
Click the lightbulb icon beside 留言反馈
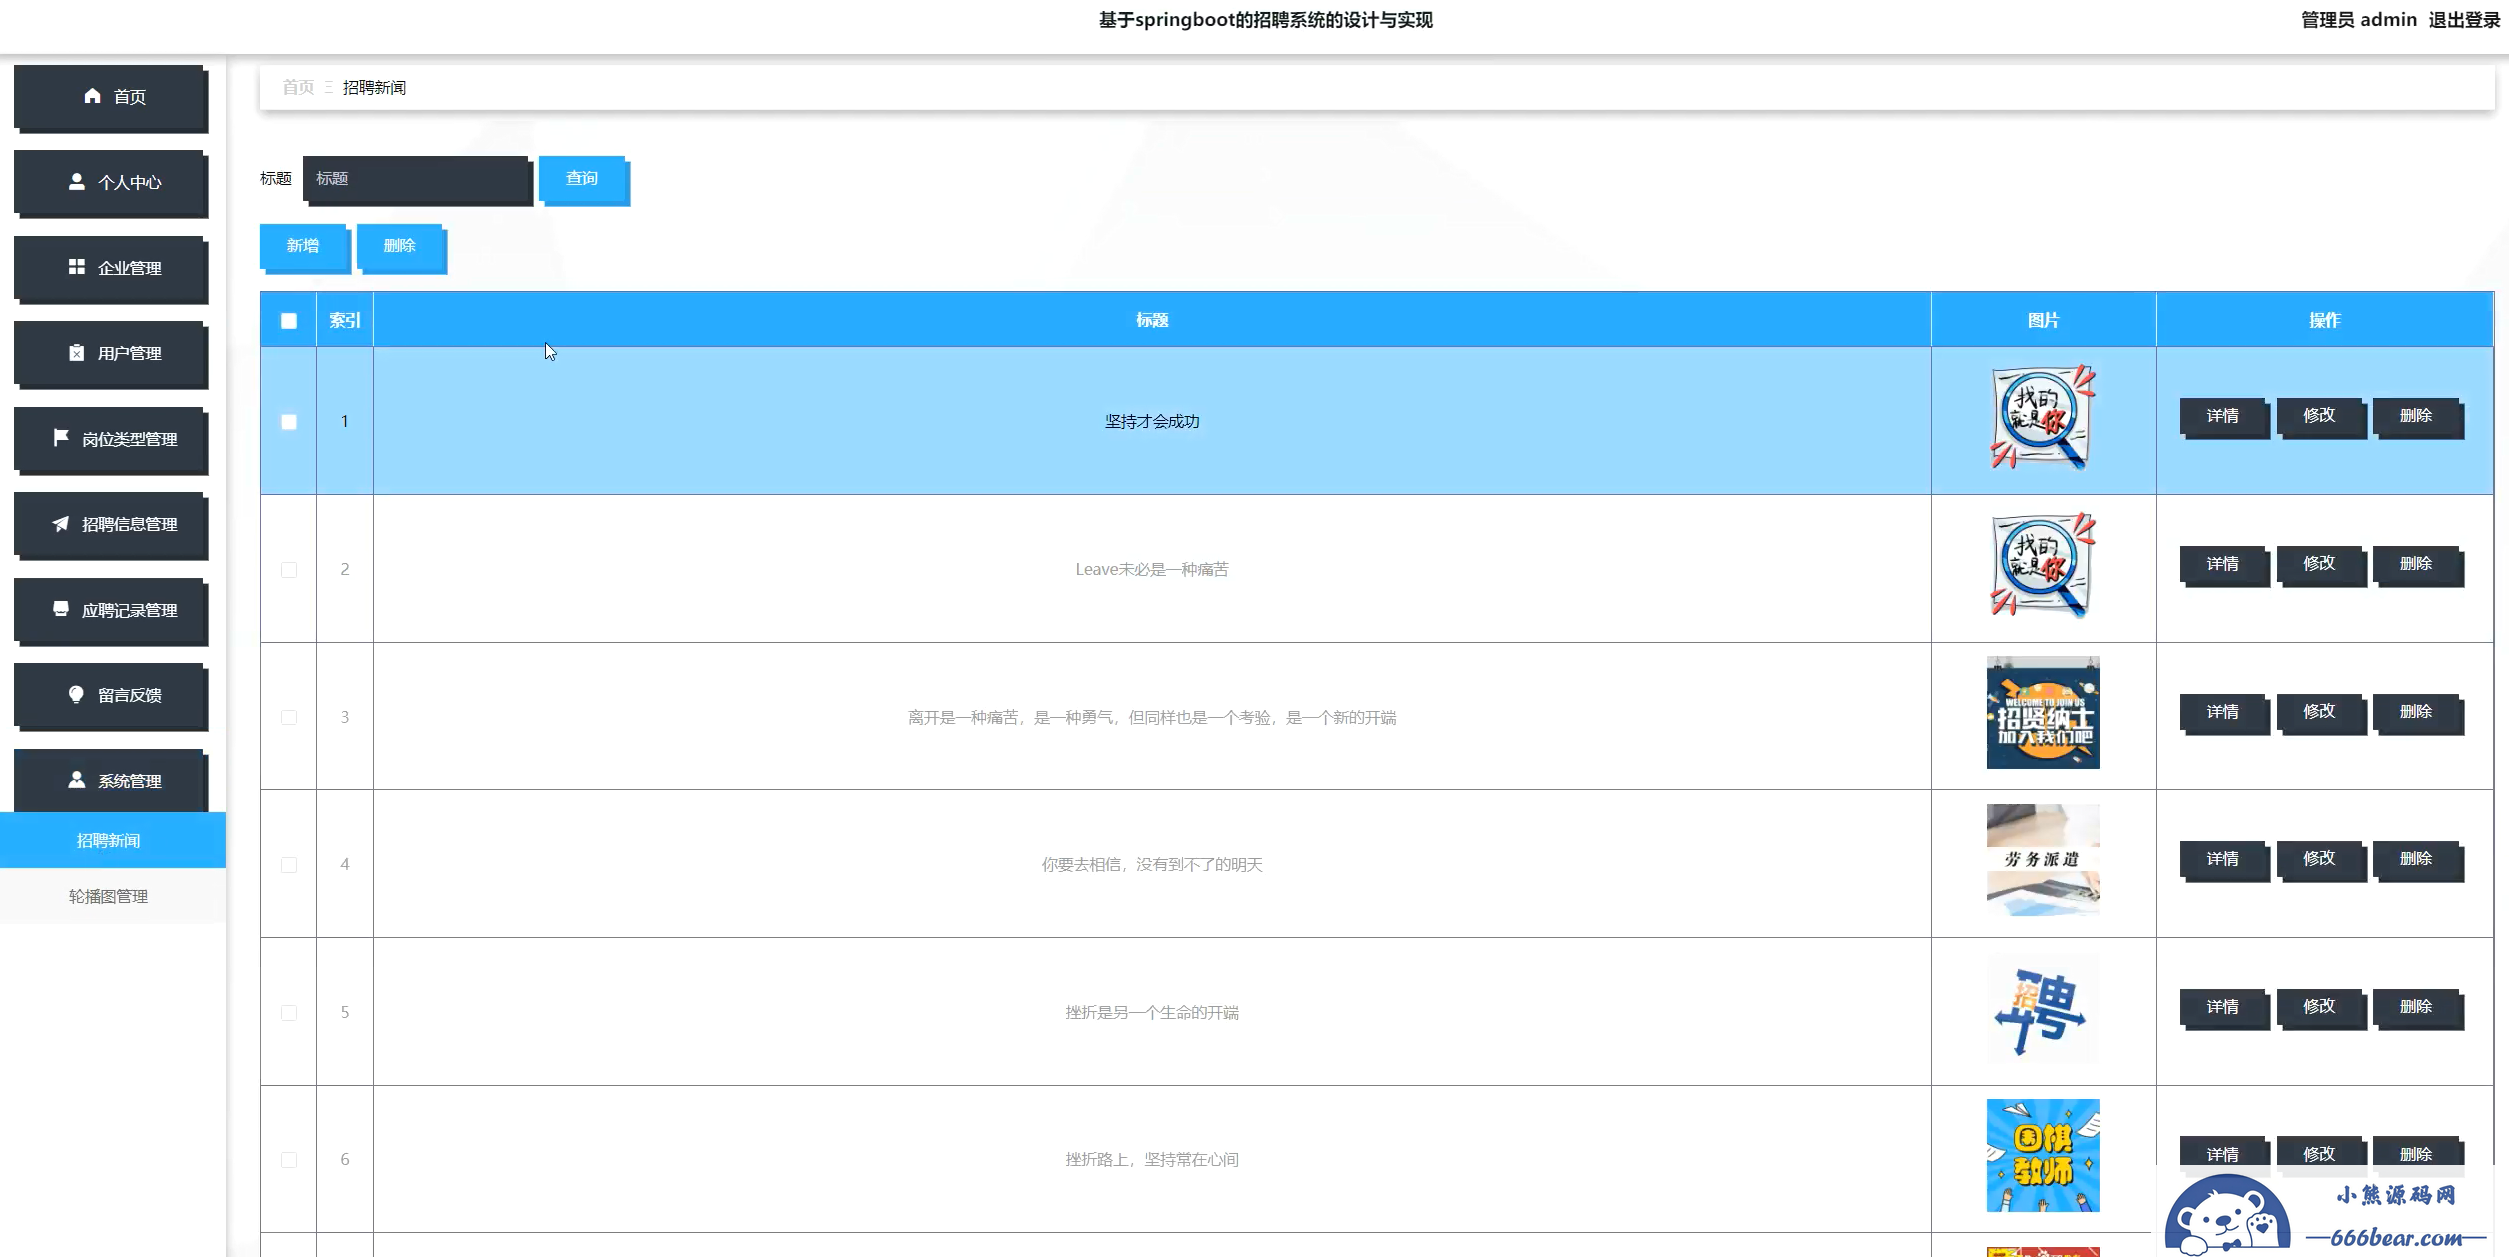tap(76, 694)
